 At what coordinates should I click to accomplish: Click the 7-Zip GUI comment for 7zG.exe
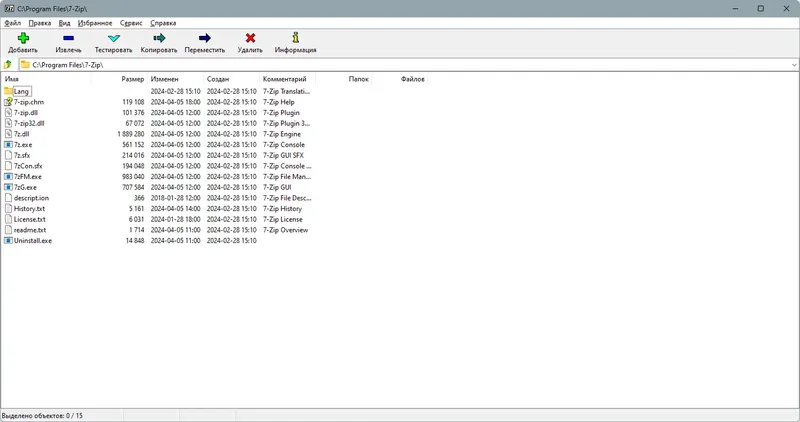(277, 187)
